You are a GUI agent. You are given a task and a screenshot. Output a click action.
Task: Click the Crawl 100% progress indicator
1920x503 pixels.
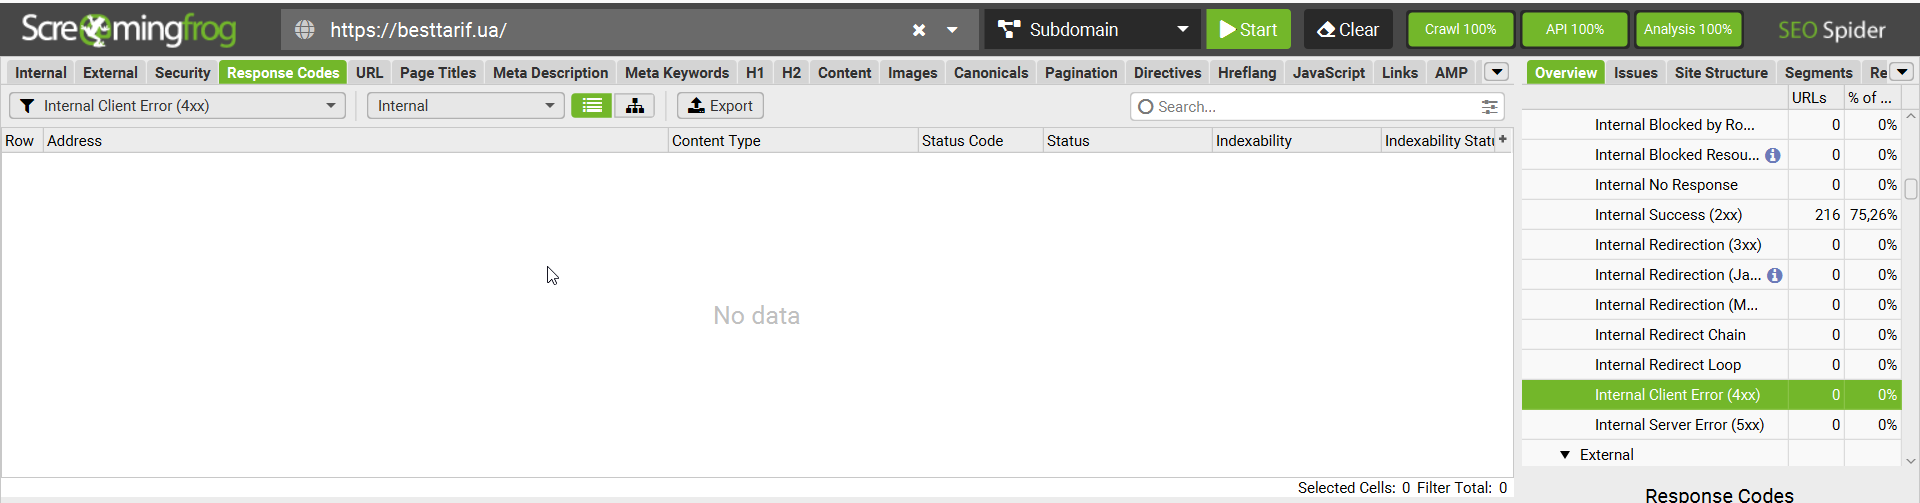point(1460,30)
